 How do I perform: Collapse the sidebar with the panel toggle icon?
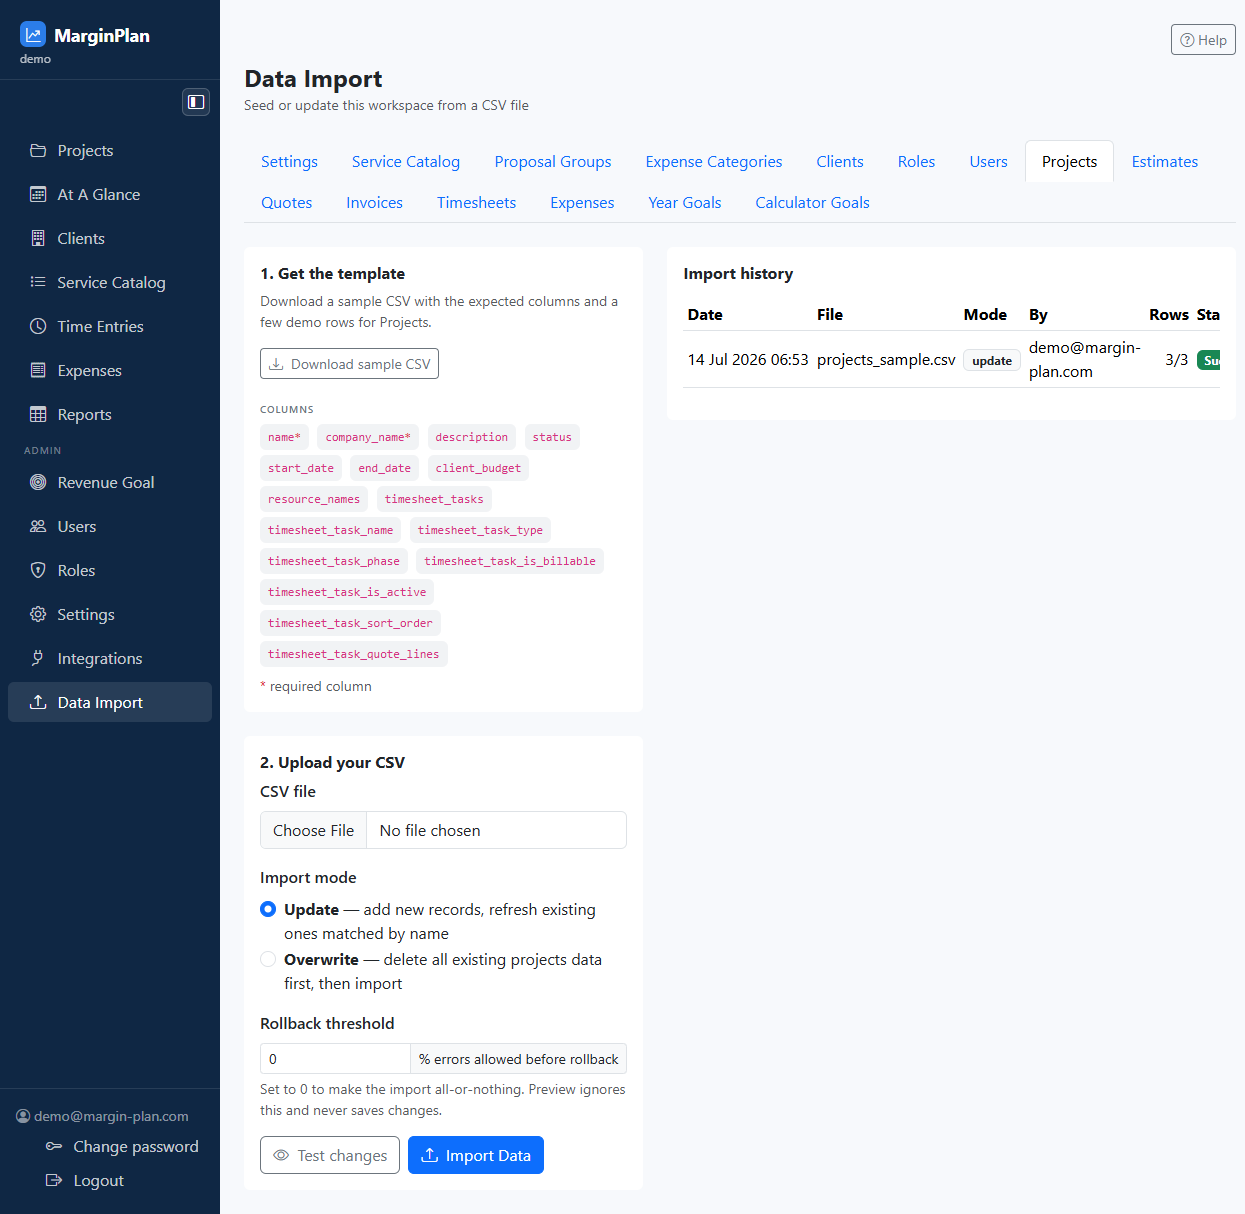point(196,102)
